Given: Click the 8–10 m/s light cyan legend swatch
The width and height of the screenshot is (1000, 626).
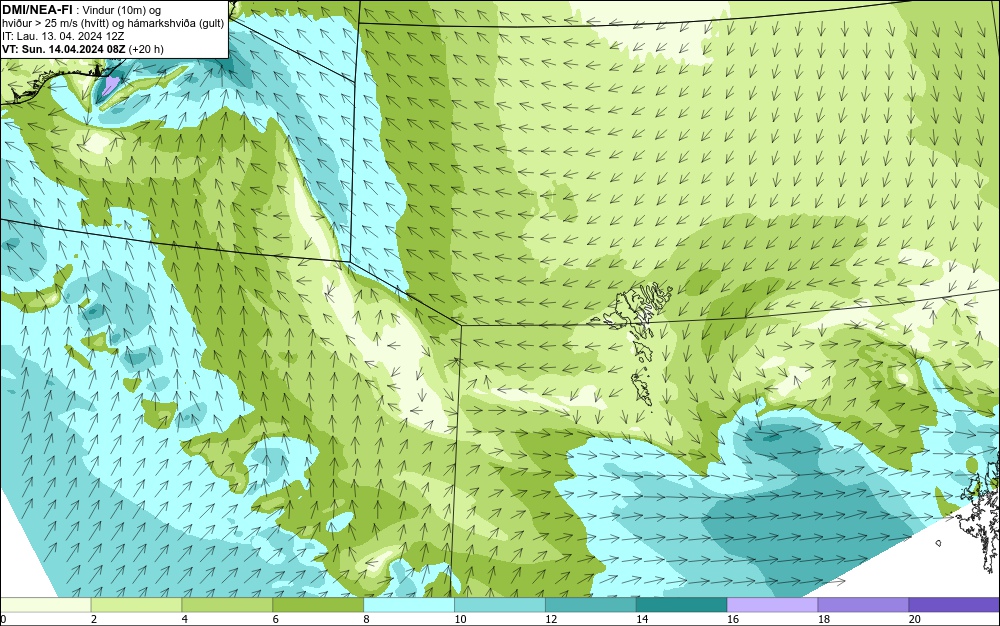Looking at the screenshot, I should (409, 604).
